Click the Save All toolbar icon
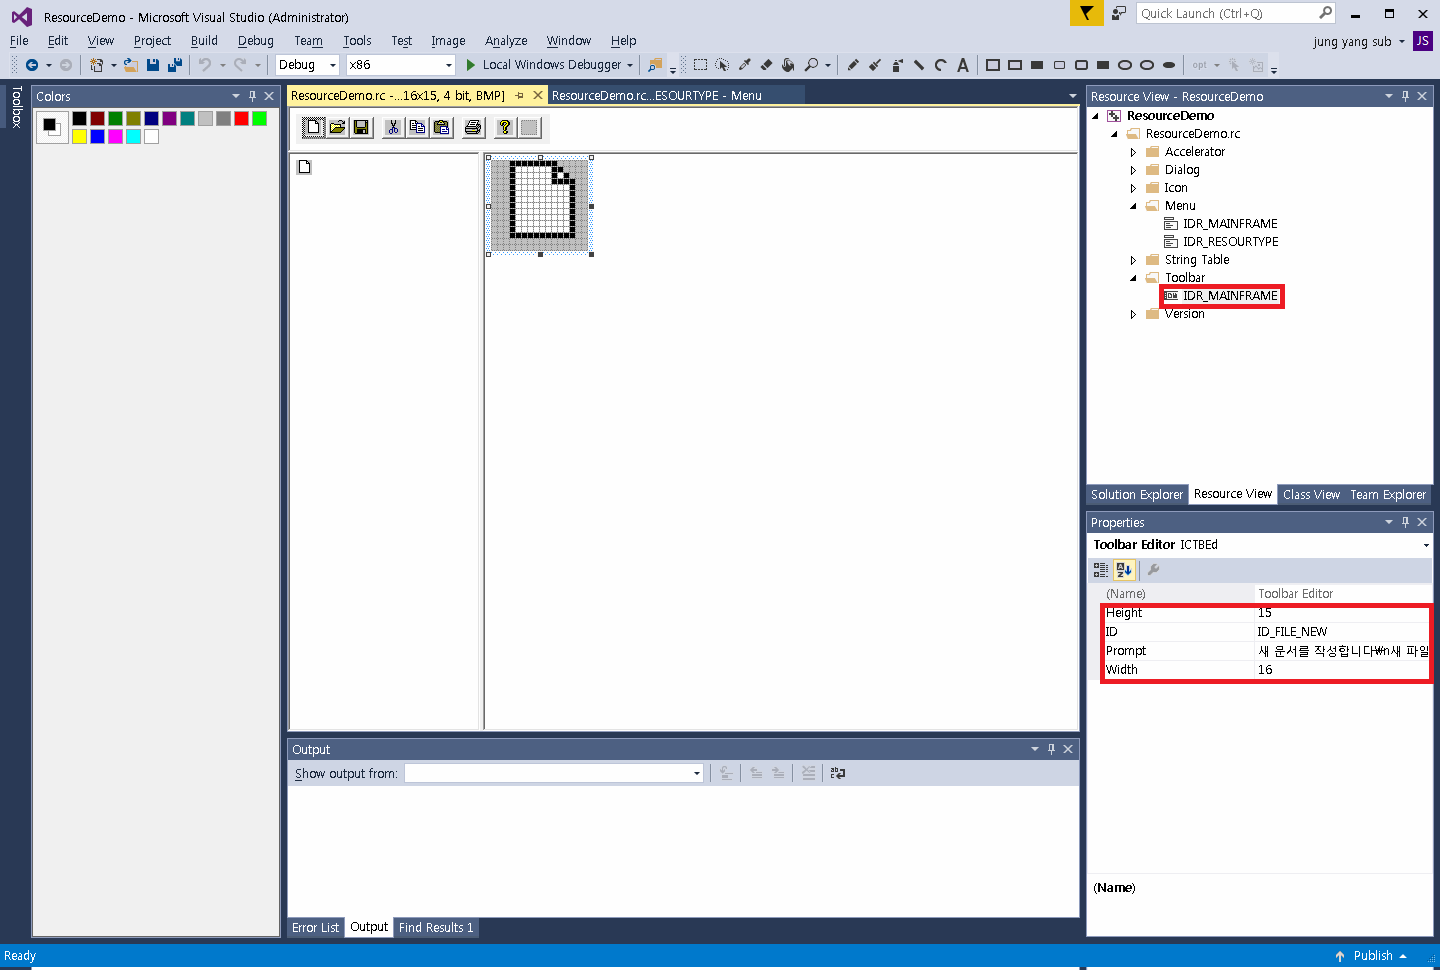 pyautogui.click(x=175, y=65)
